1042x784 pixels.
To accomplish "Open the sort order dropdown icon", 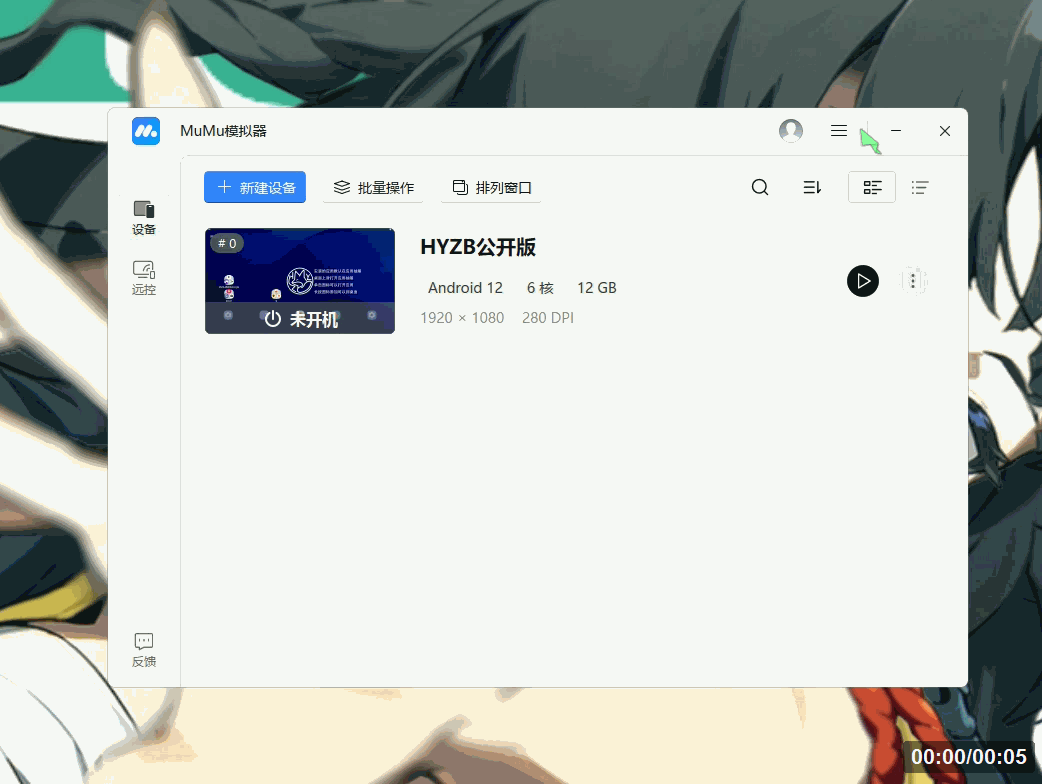I will [x=812, y=187].
